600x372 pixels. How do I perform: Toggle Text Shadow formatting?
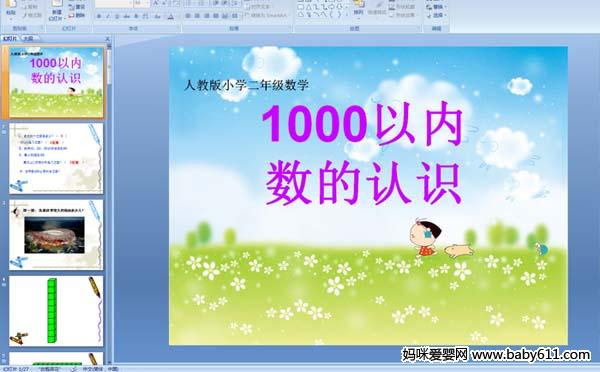click(x=136, y=16)
